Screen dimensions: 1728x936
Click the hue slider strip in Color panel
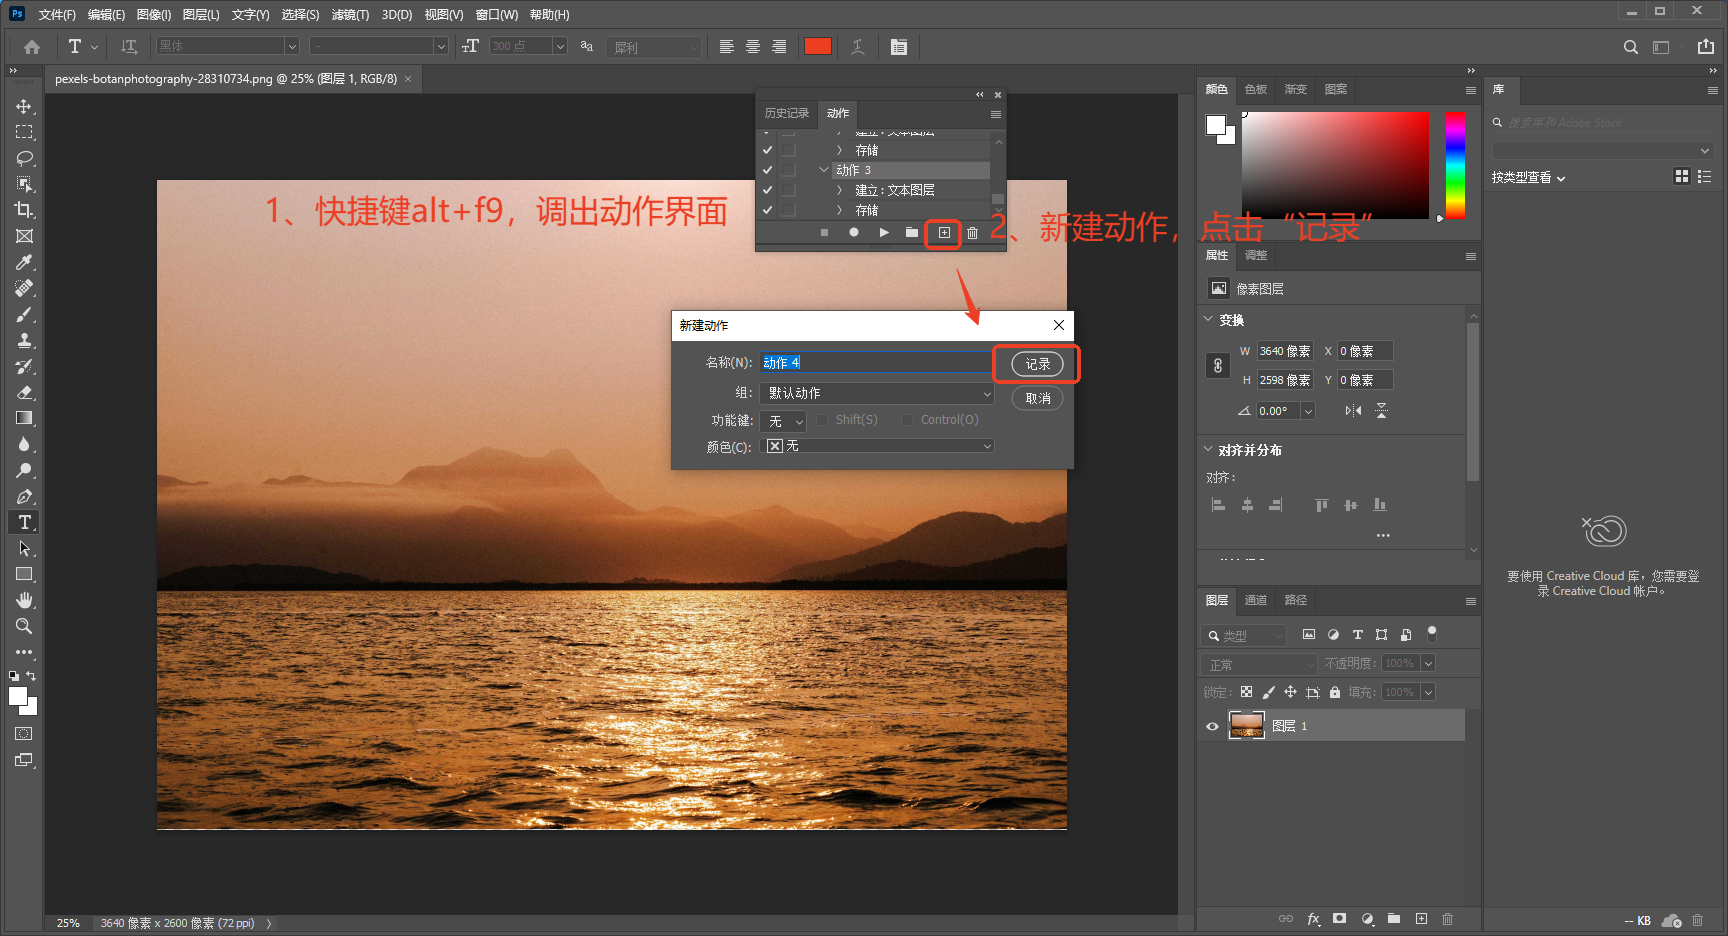[1455, 165]
